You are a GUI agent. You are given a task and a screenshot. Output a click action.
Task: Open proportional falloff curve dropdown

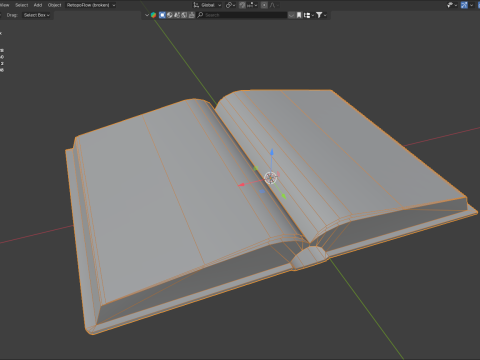[x=274, y=5]
